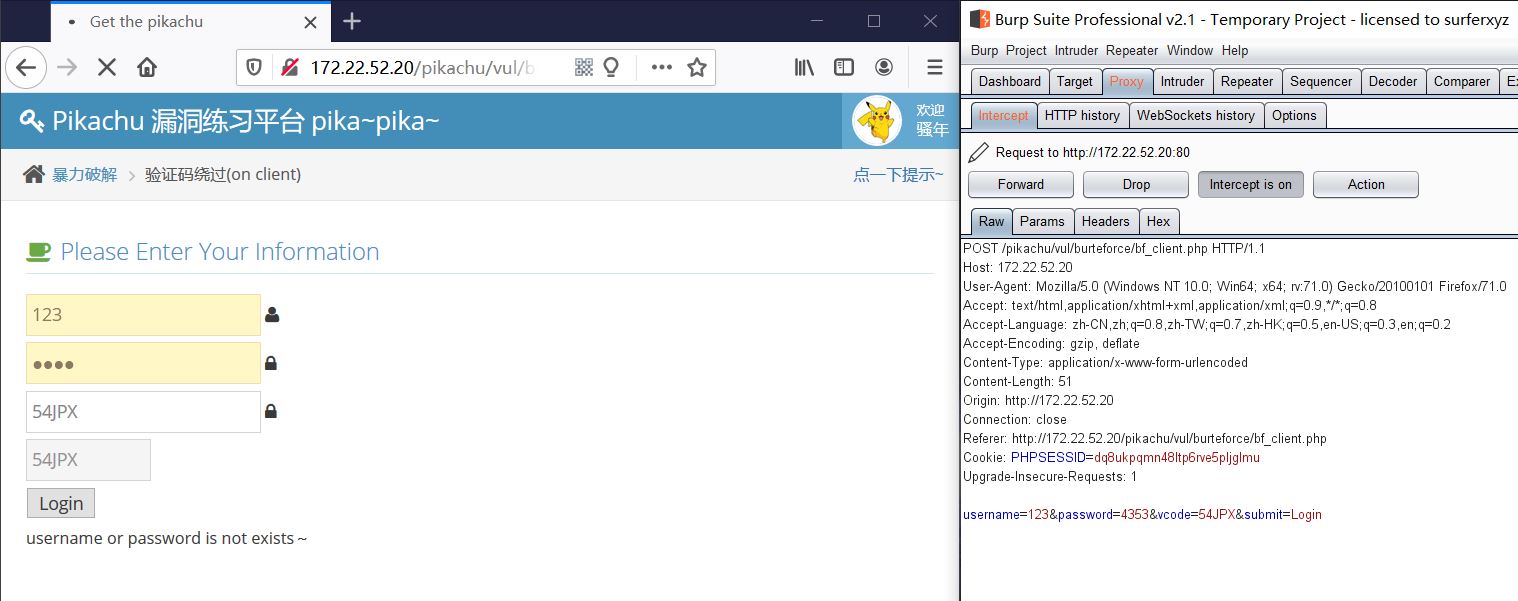Drop the intercepted request
Viewport: 1518px width, 601px height.
(x=1136, y=185)
